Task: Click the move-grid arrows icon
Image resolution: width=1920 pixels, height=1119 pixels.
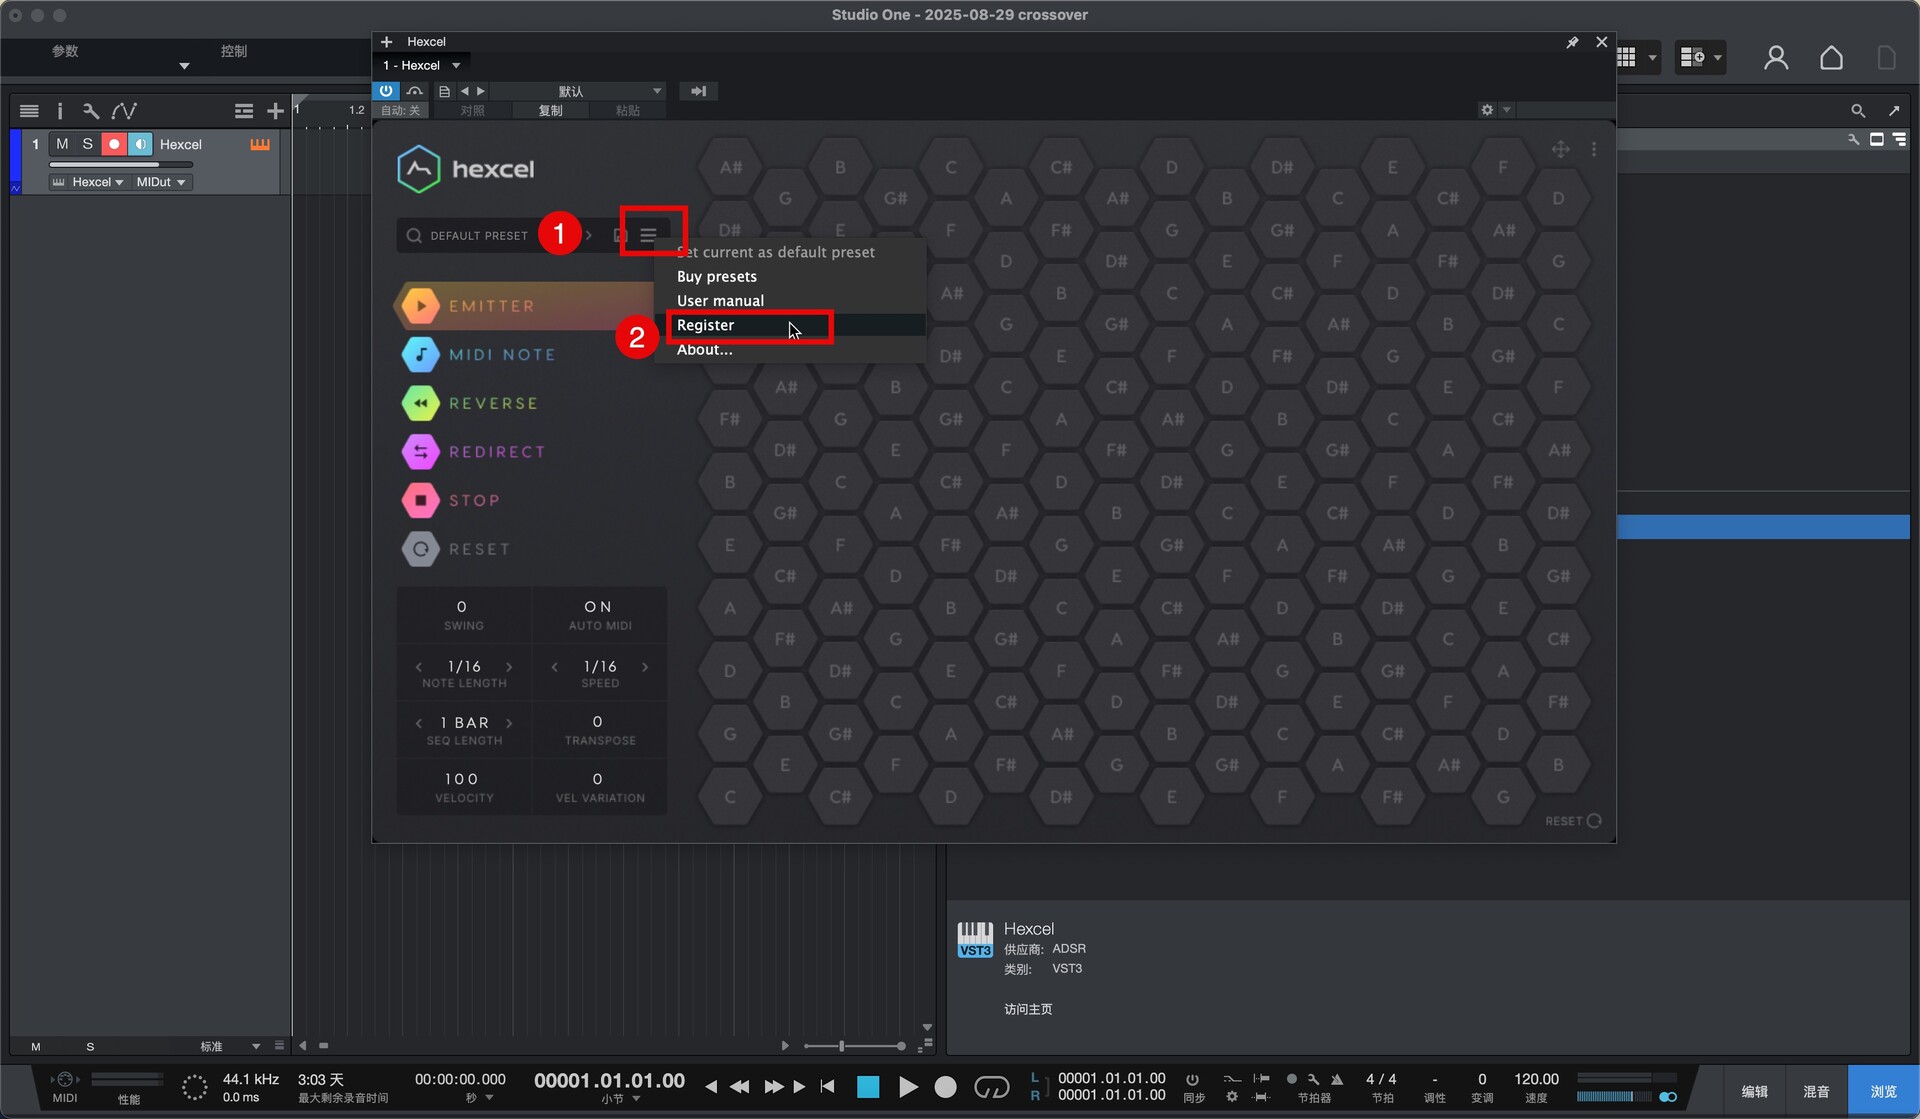Action: click(x=1560, y=149)
